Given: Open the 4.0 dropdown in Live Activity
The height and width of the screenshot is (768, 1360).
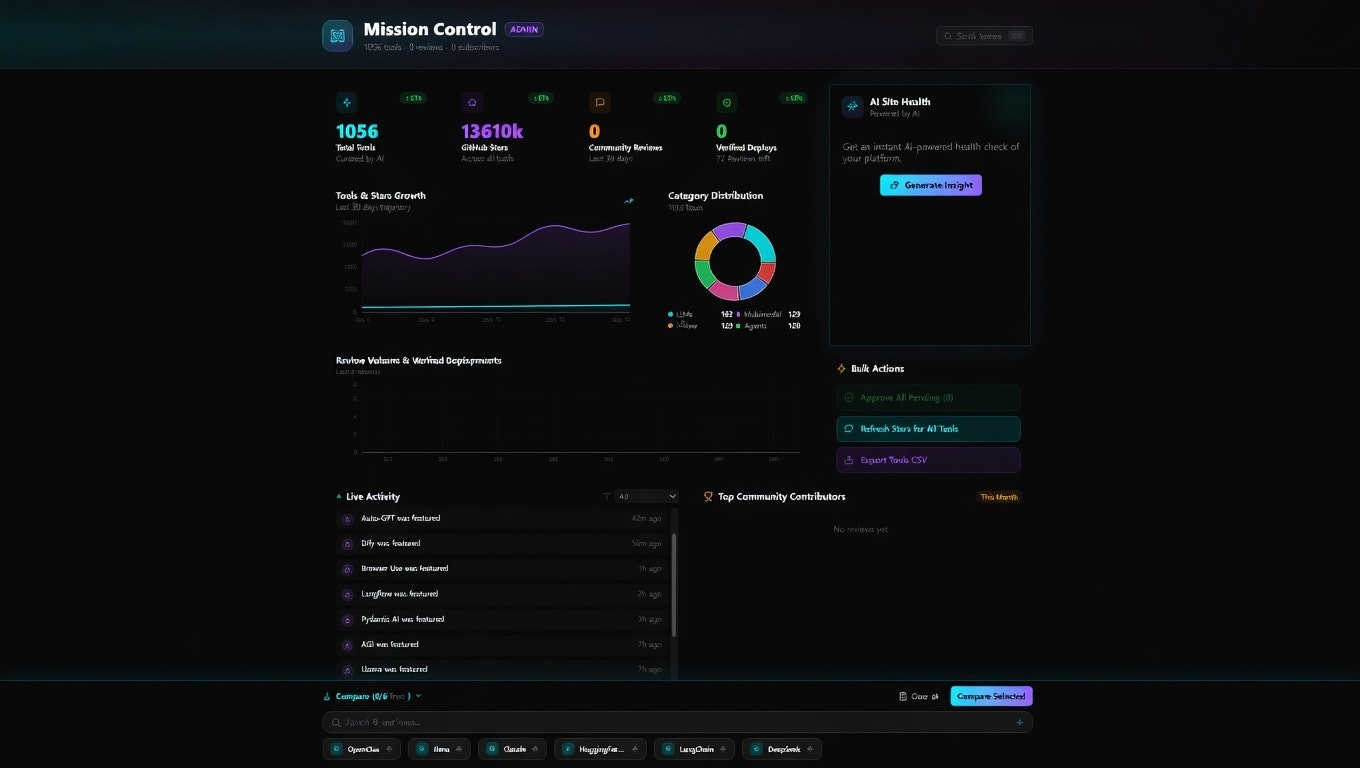Looking at the screenshot, I should (646, 496).
